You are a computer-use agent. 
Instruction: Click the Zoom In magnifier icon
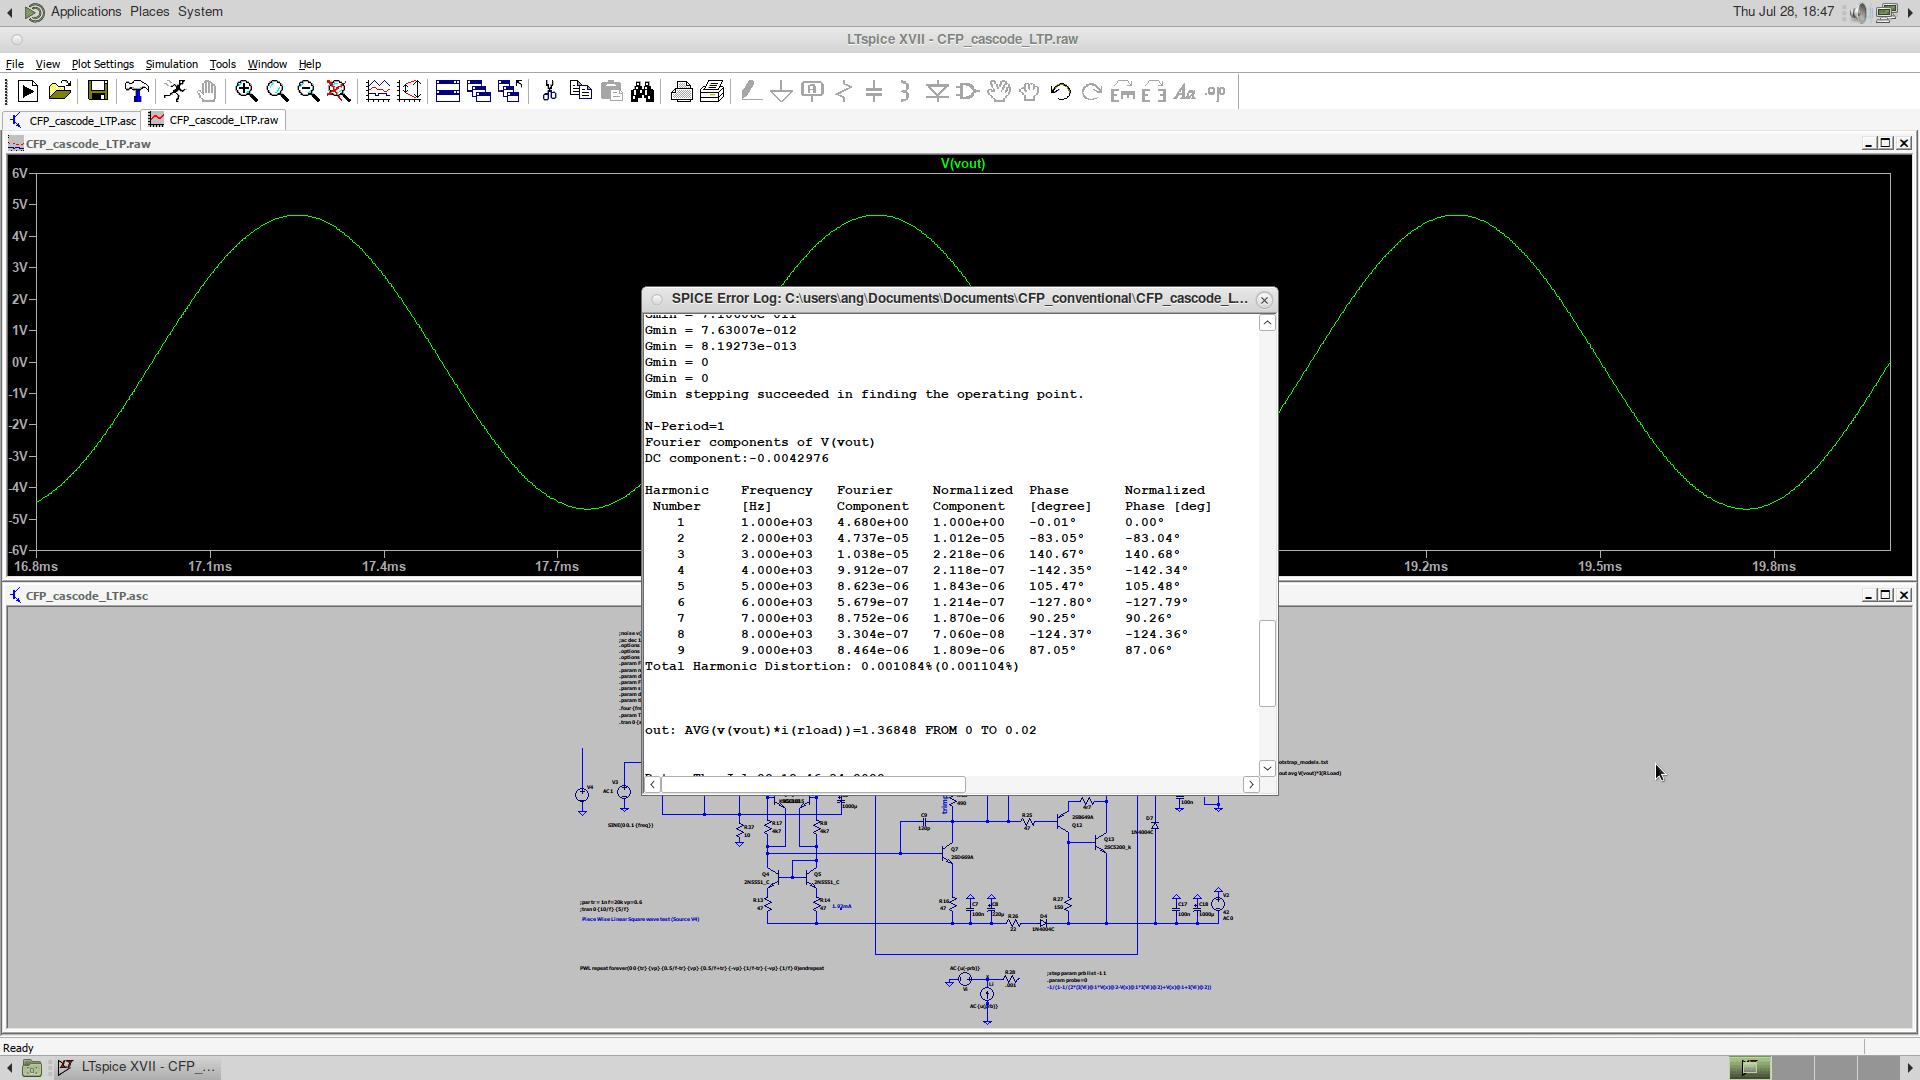[246, 92]
